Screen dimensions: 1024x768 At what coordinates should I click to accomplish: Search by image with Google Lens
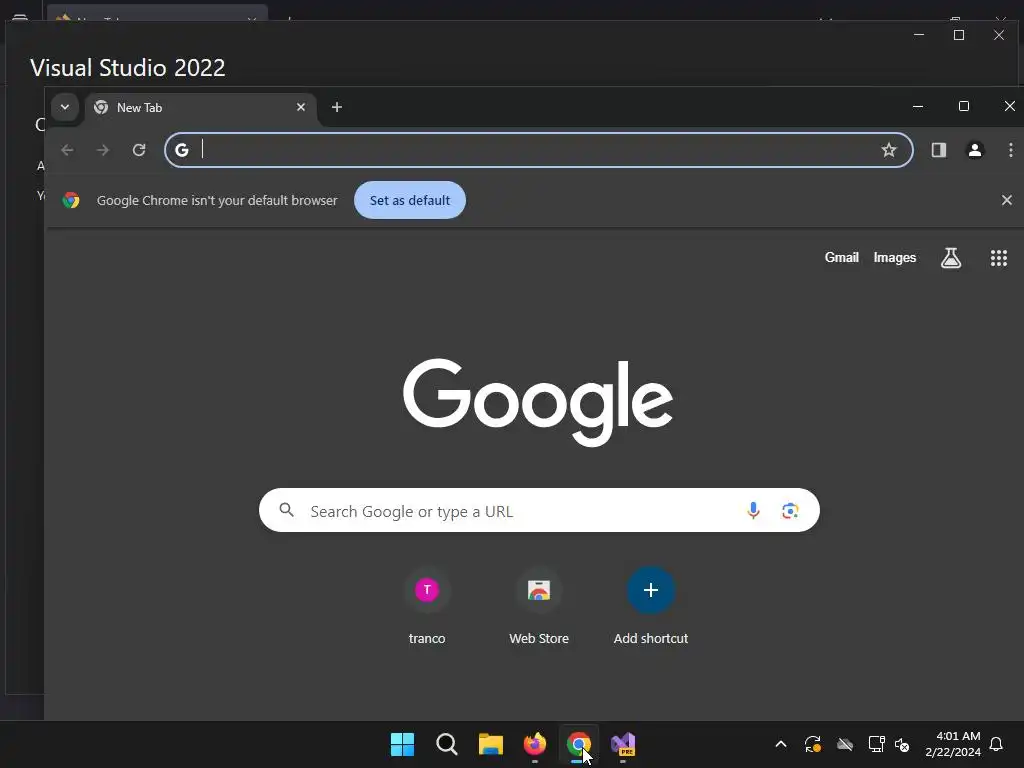[790, 510]
